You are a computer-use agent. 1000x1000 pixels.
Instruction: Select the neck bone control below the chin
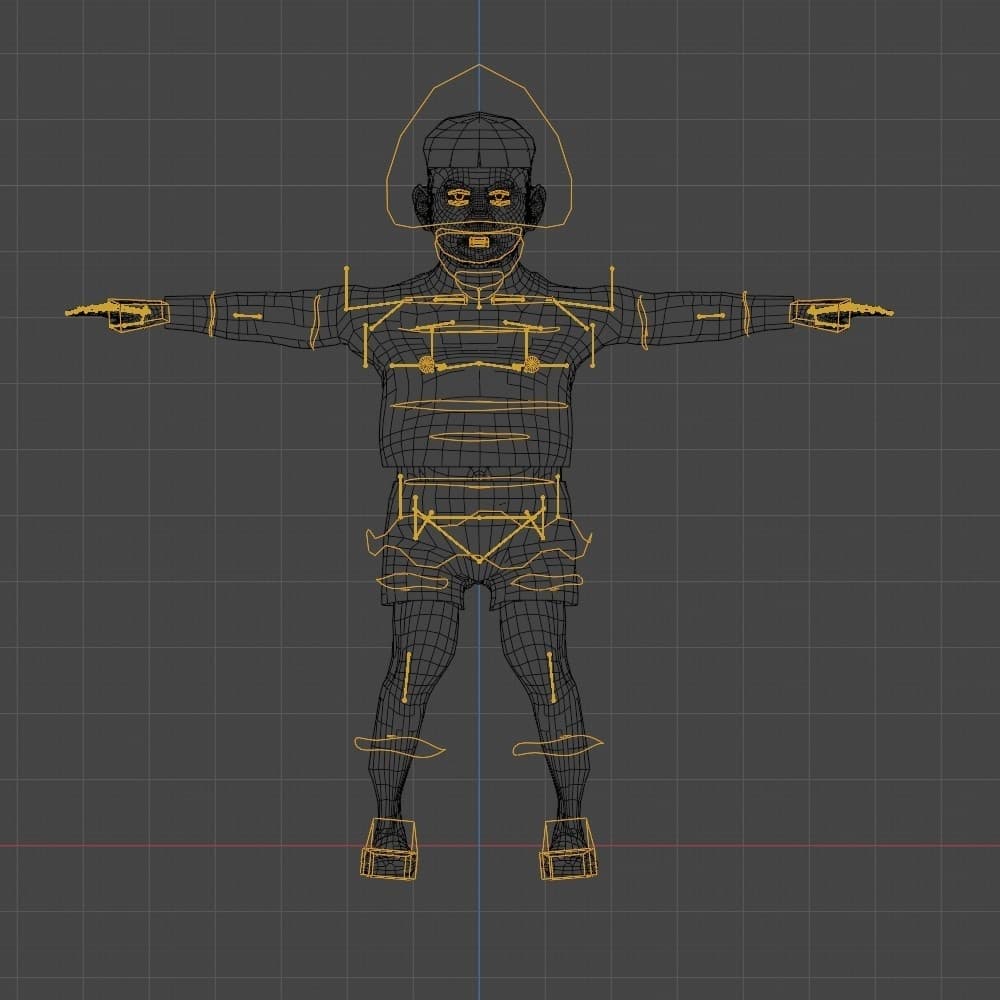(479, 297)
